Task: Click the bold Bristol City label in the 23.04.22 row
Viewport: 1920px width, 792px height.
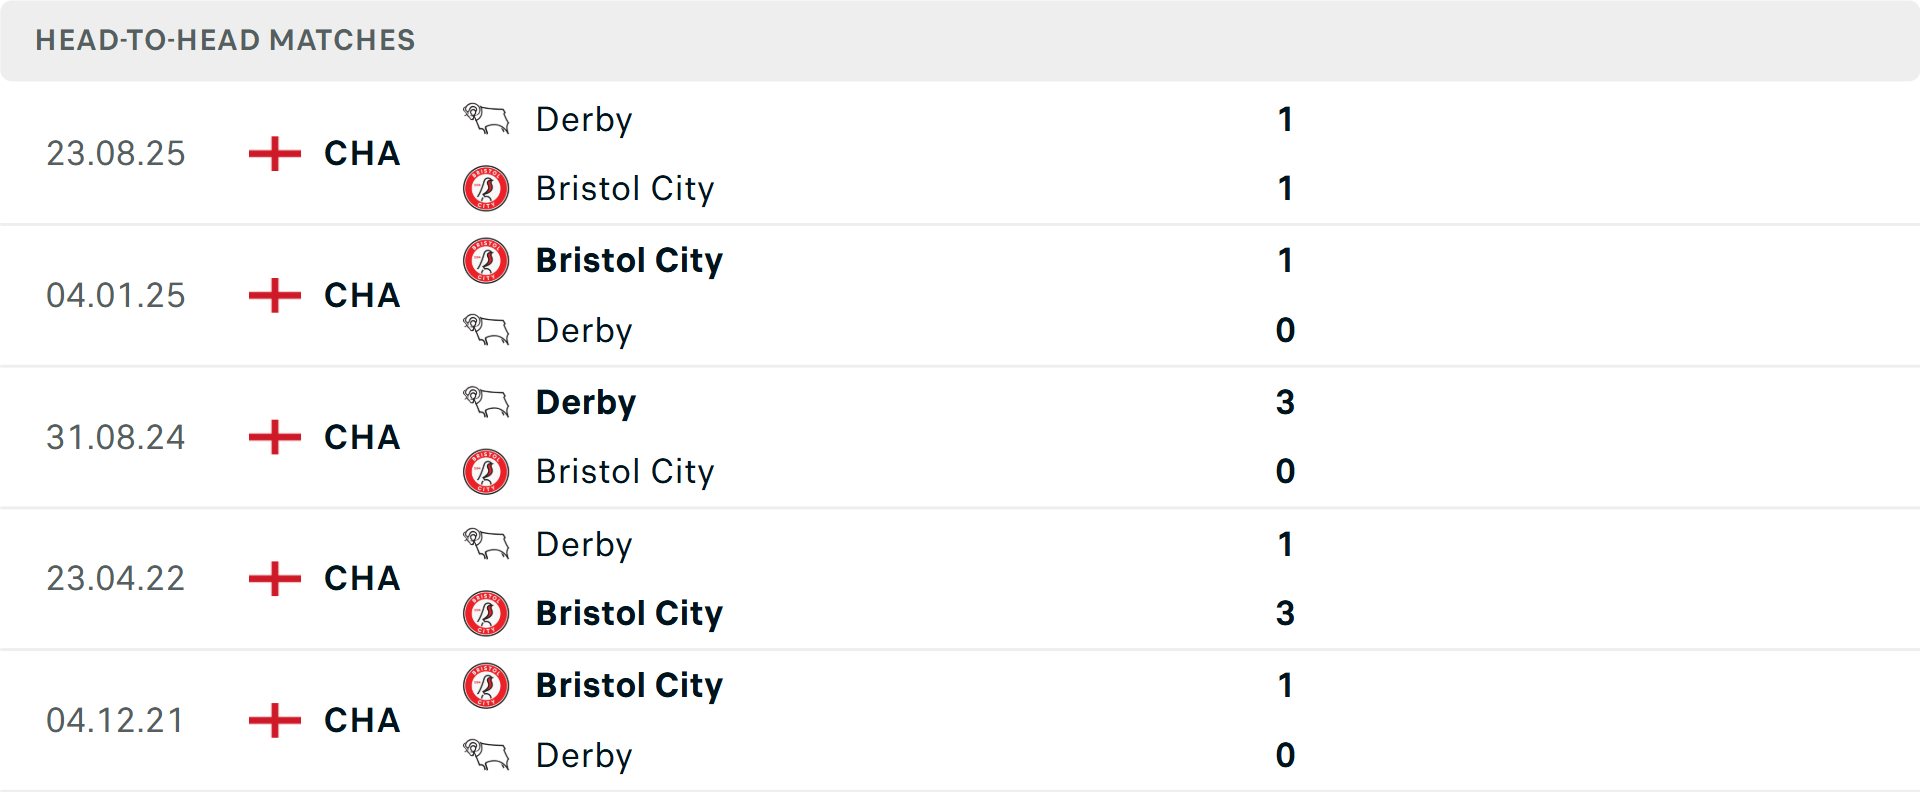Action: coord(630,614)
